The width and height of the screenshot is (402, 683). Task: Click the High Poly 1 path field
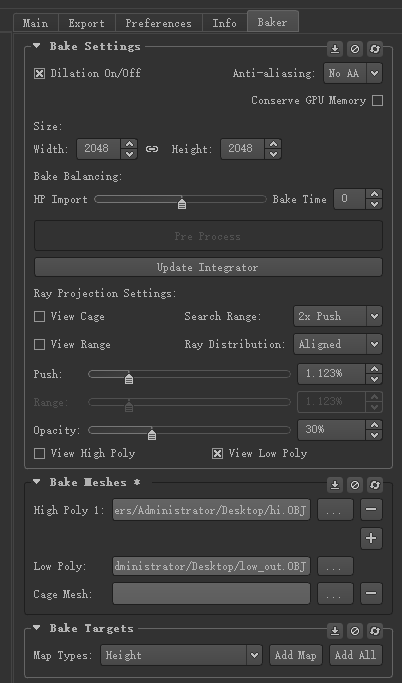(x=211, y=510)
